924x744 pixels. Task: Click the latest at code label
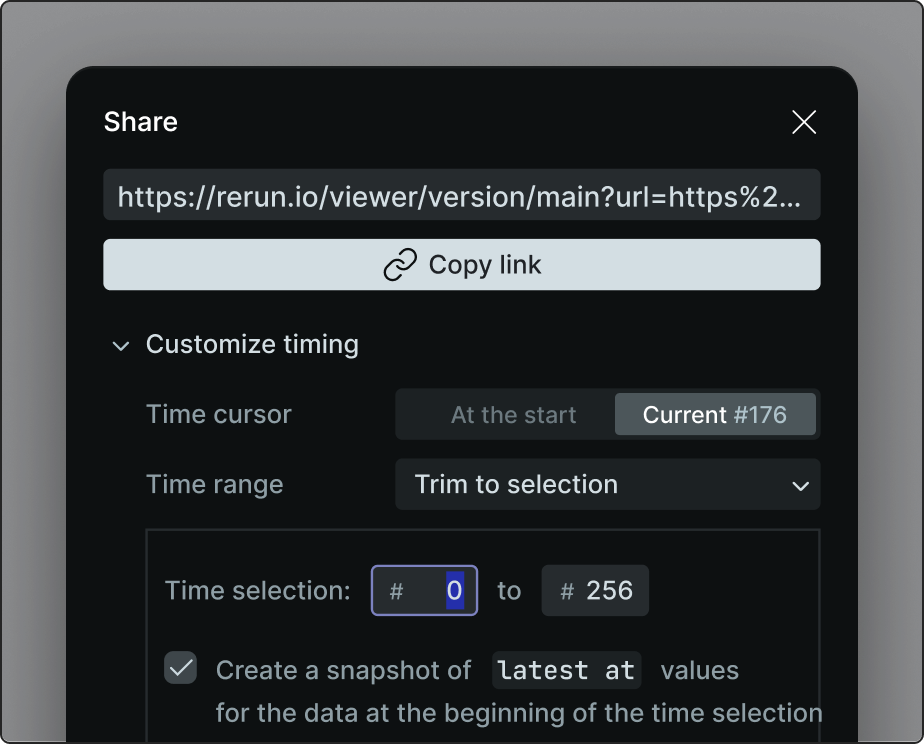pos(566,669)
